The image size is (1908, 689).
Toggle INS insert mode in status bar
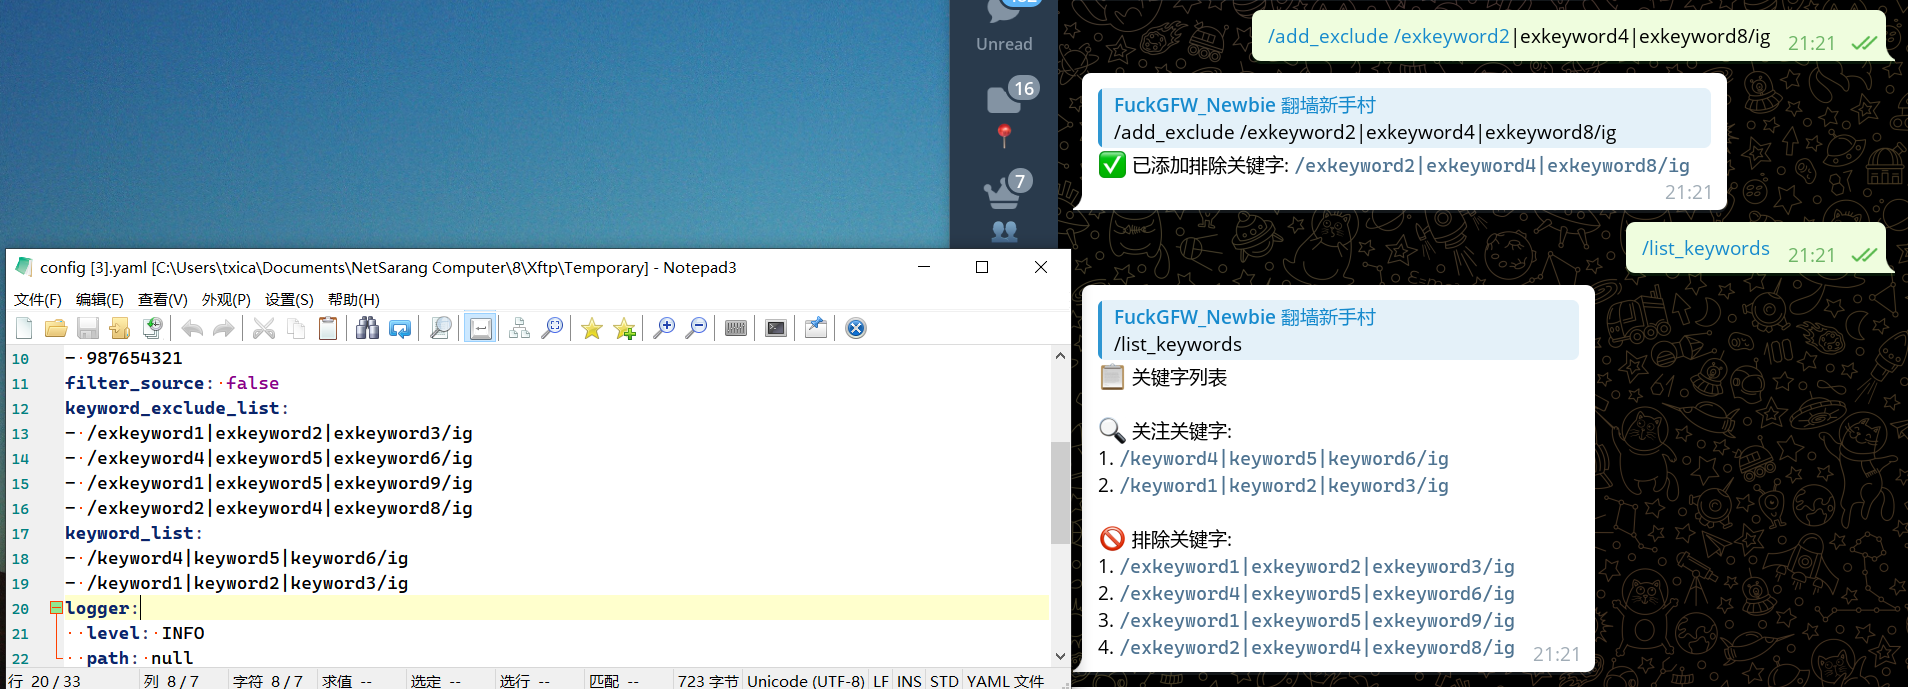pos(908,681)
